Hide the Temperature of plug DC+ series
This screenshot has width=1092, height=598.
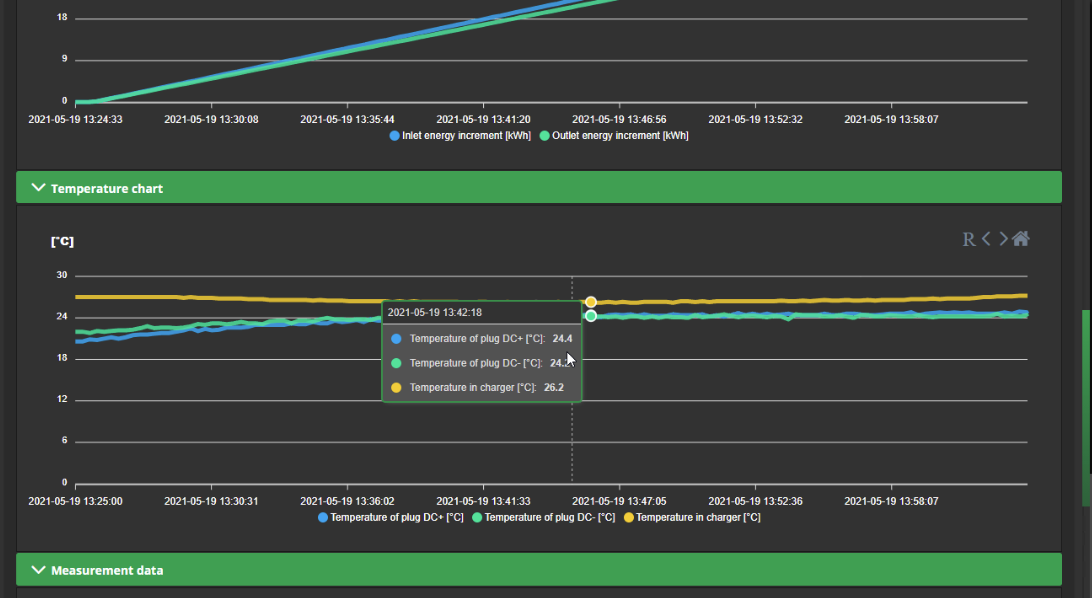(390, 518)
